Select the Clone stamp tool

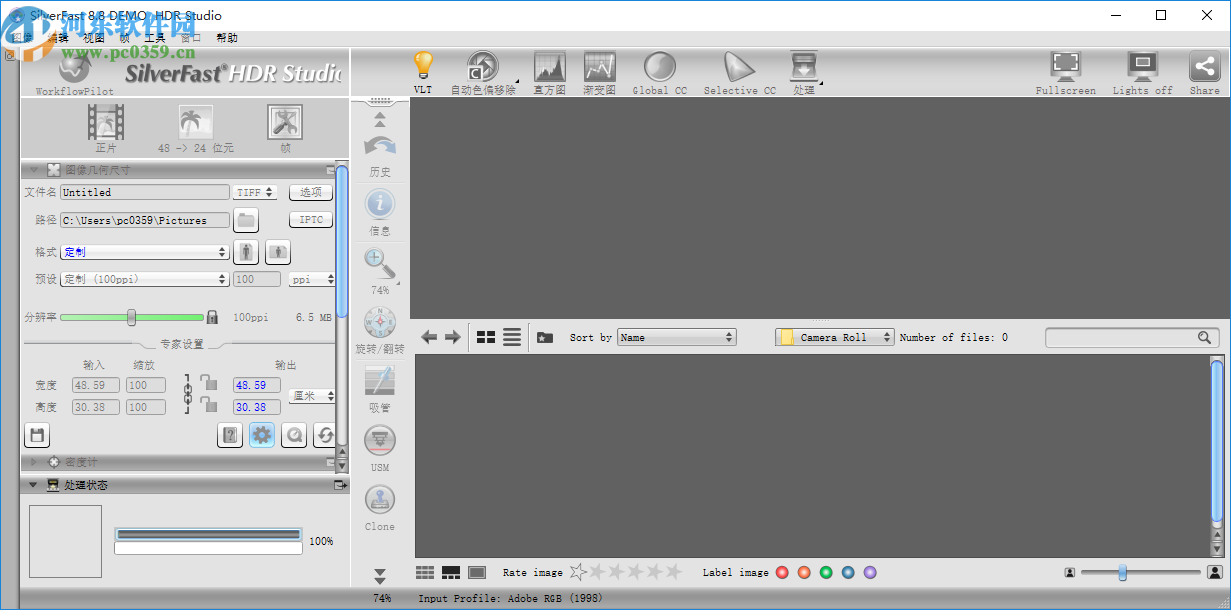pos(380,500)
